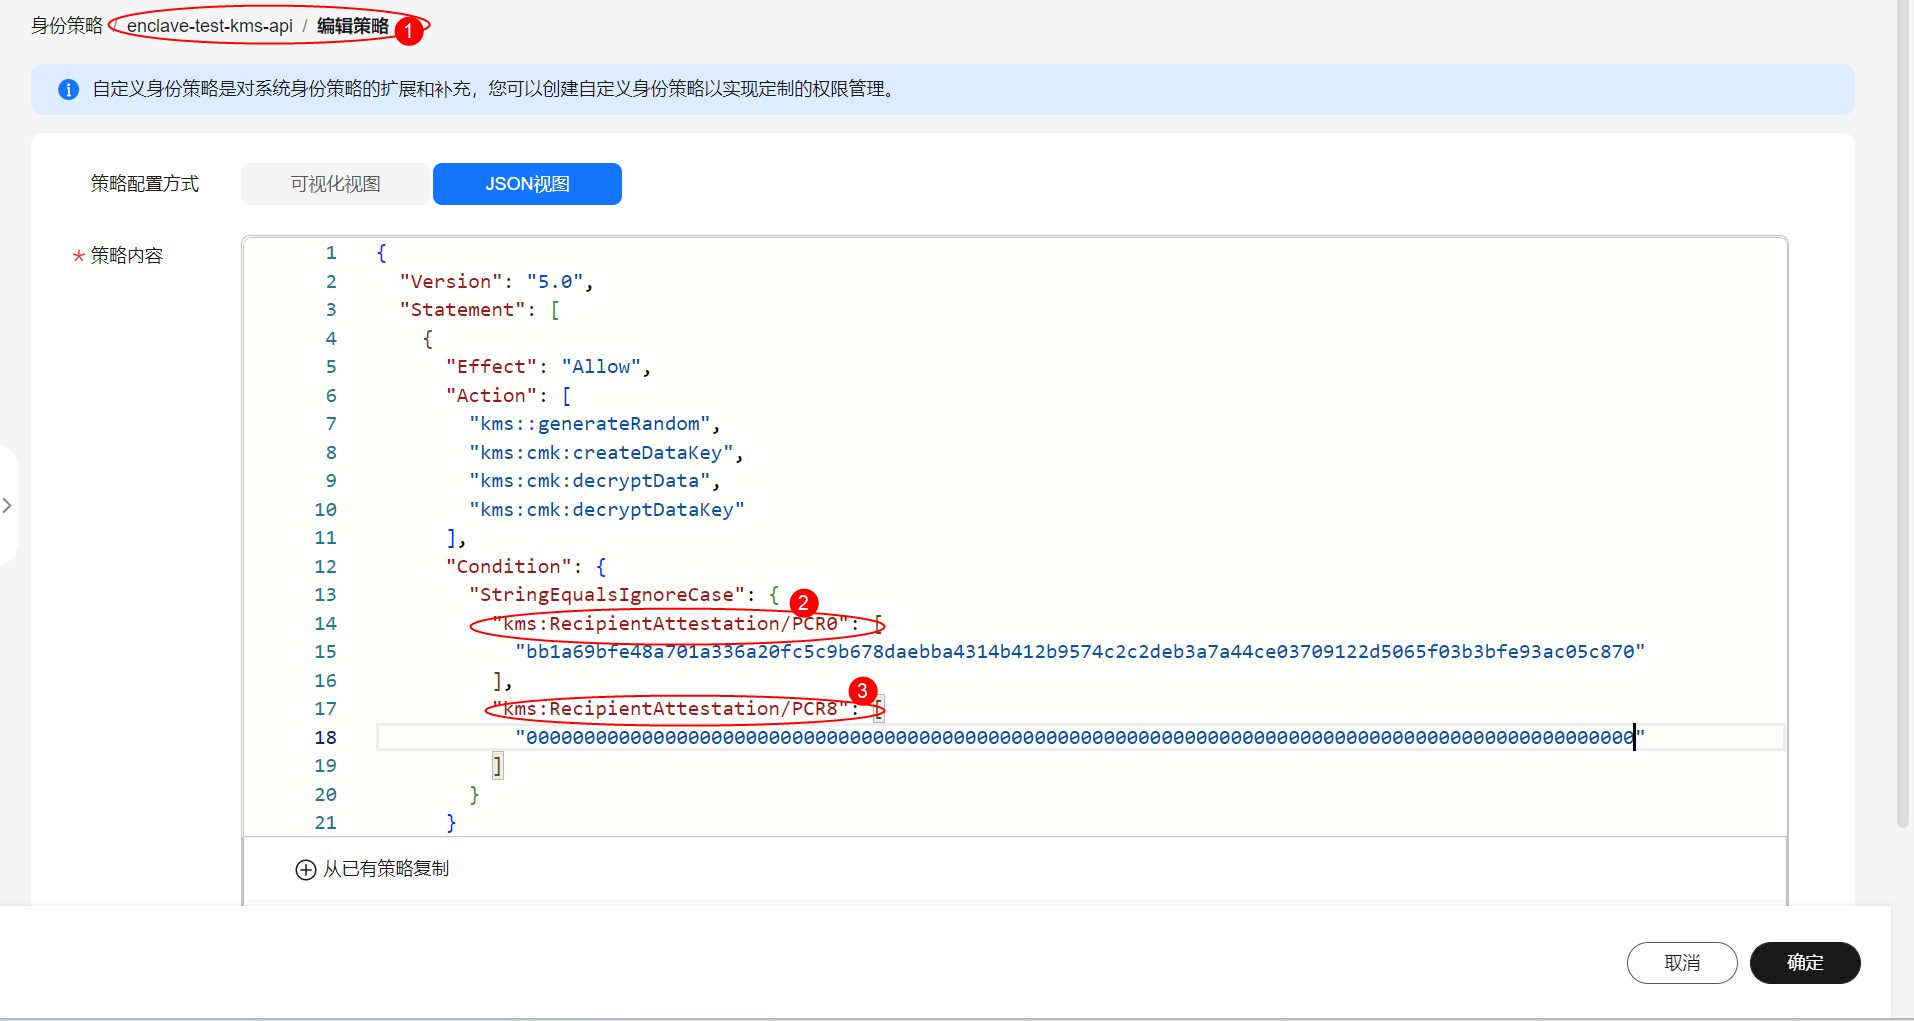Click "kms:cmk:decryptDataKey" on line 10
This screenshot has width=1914, height=1021.
tap(607, 510)
